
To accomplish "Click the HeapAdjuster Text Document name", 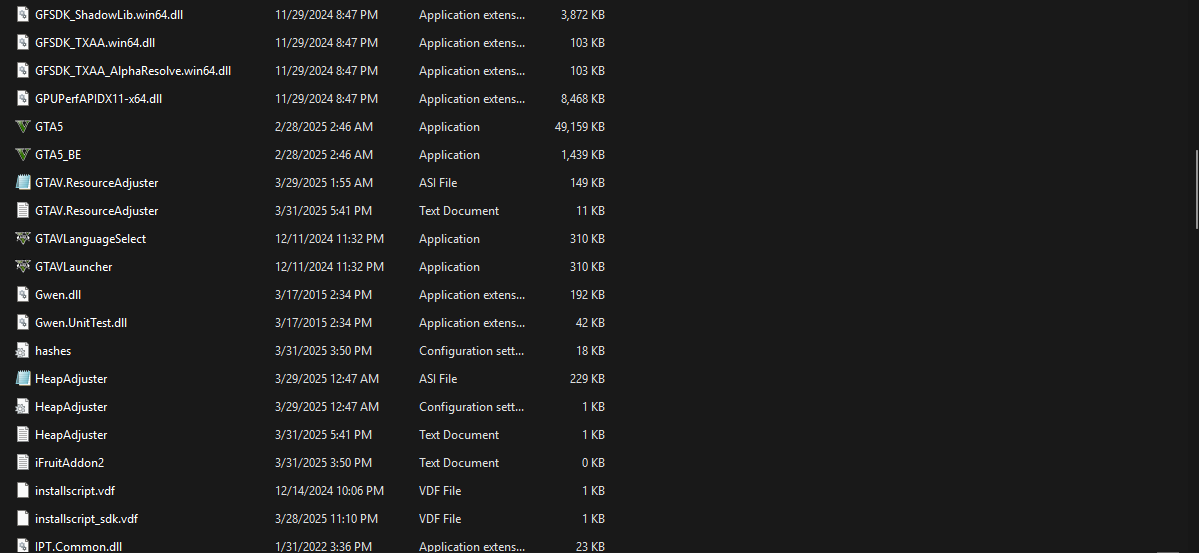I will tap(71, 435).
